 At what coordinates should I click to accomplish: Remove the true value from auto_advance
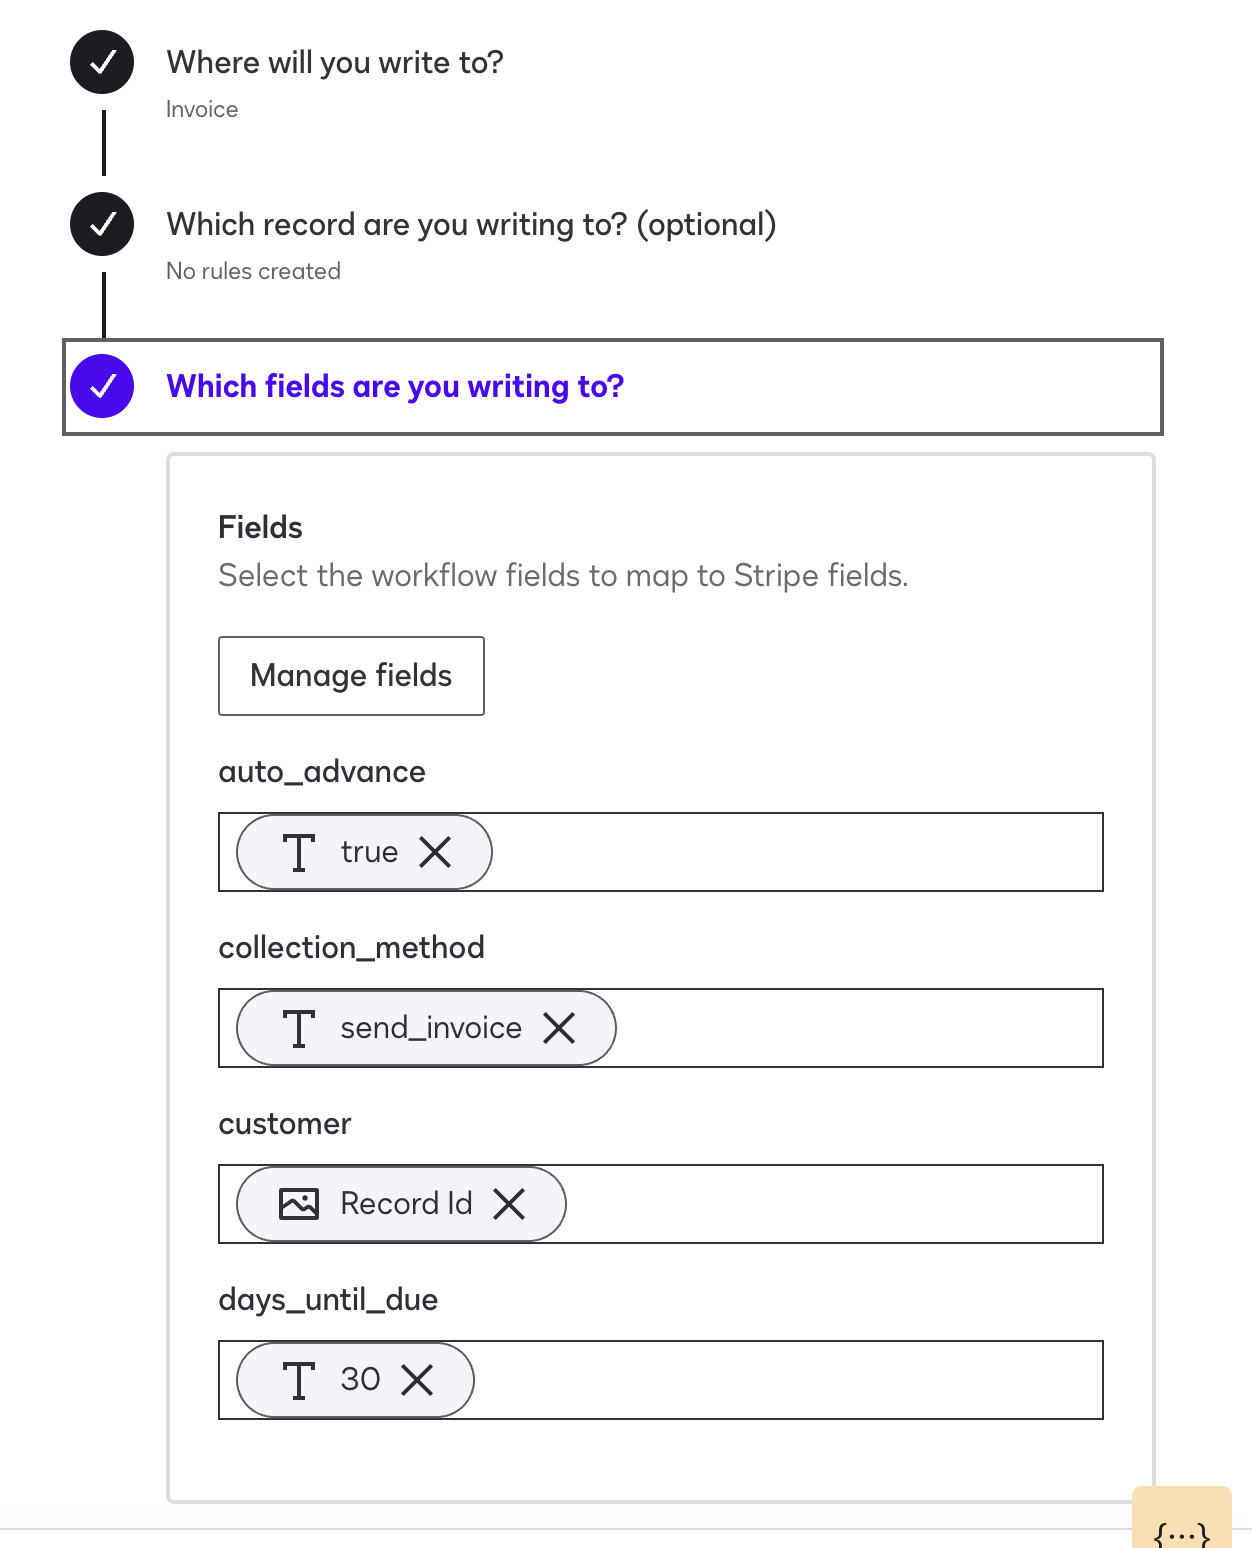pos(437,852)
